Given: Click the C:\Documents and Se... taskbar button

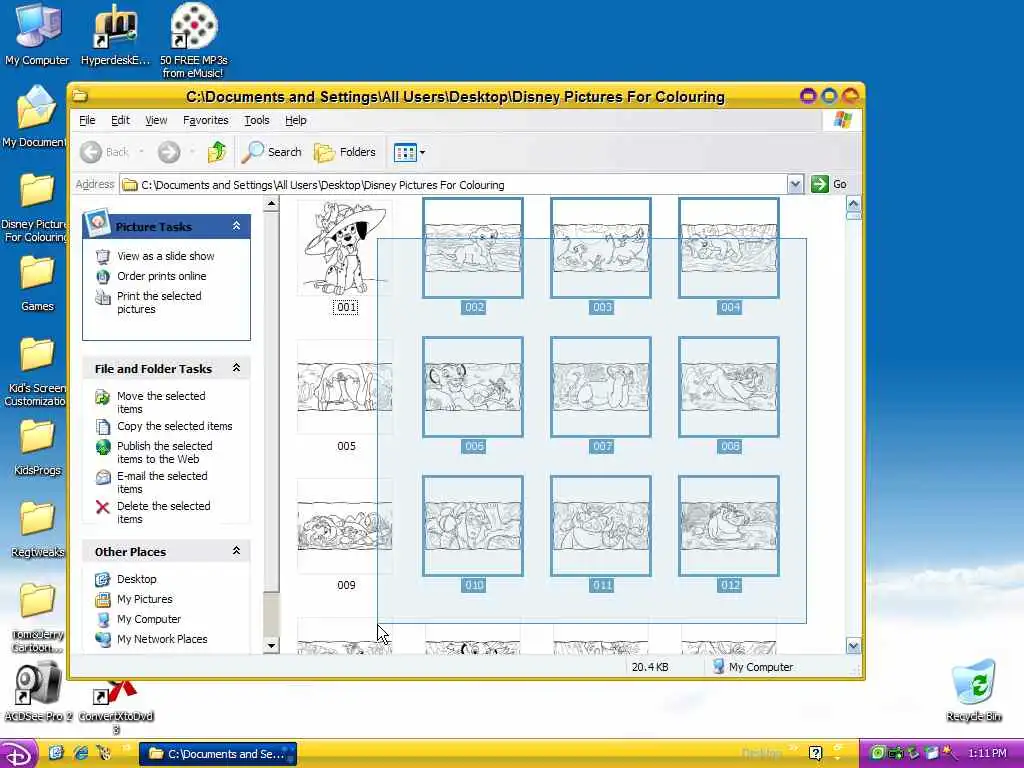Looking at the screenshot, I should click(218, 754).
